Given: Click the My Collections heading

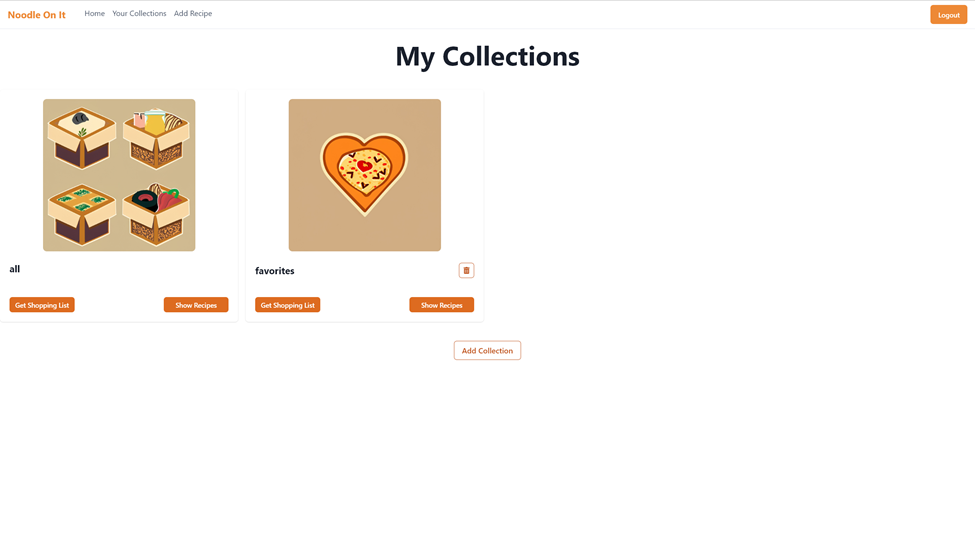Looking at the screenshot, I should [x=488, y=57].
